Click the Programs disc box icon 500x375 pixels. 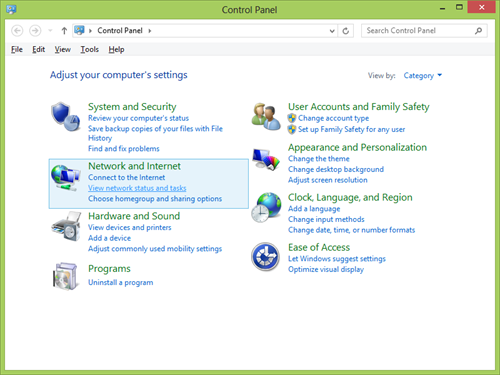(65, 276)
